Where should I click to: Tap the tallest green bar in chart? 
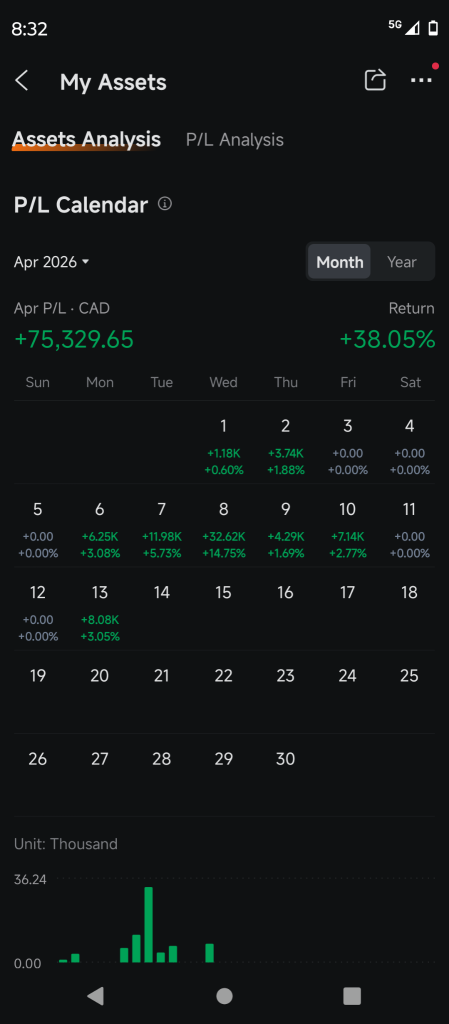(149, 924)
